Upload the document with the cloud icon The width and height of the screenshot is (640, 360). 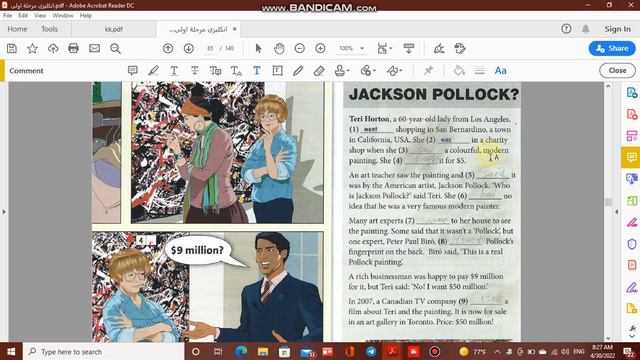53,49
